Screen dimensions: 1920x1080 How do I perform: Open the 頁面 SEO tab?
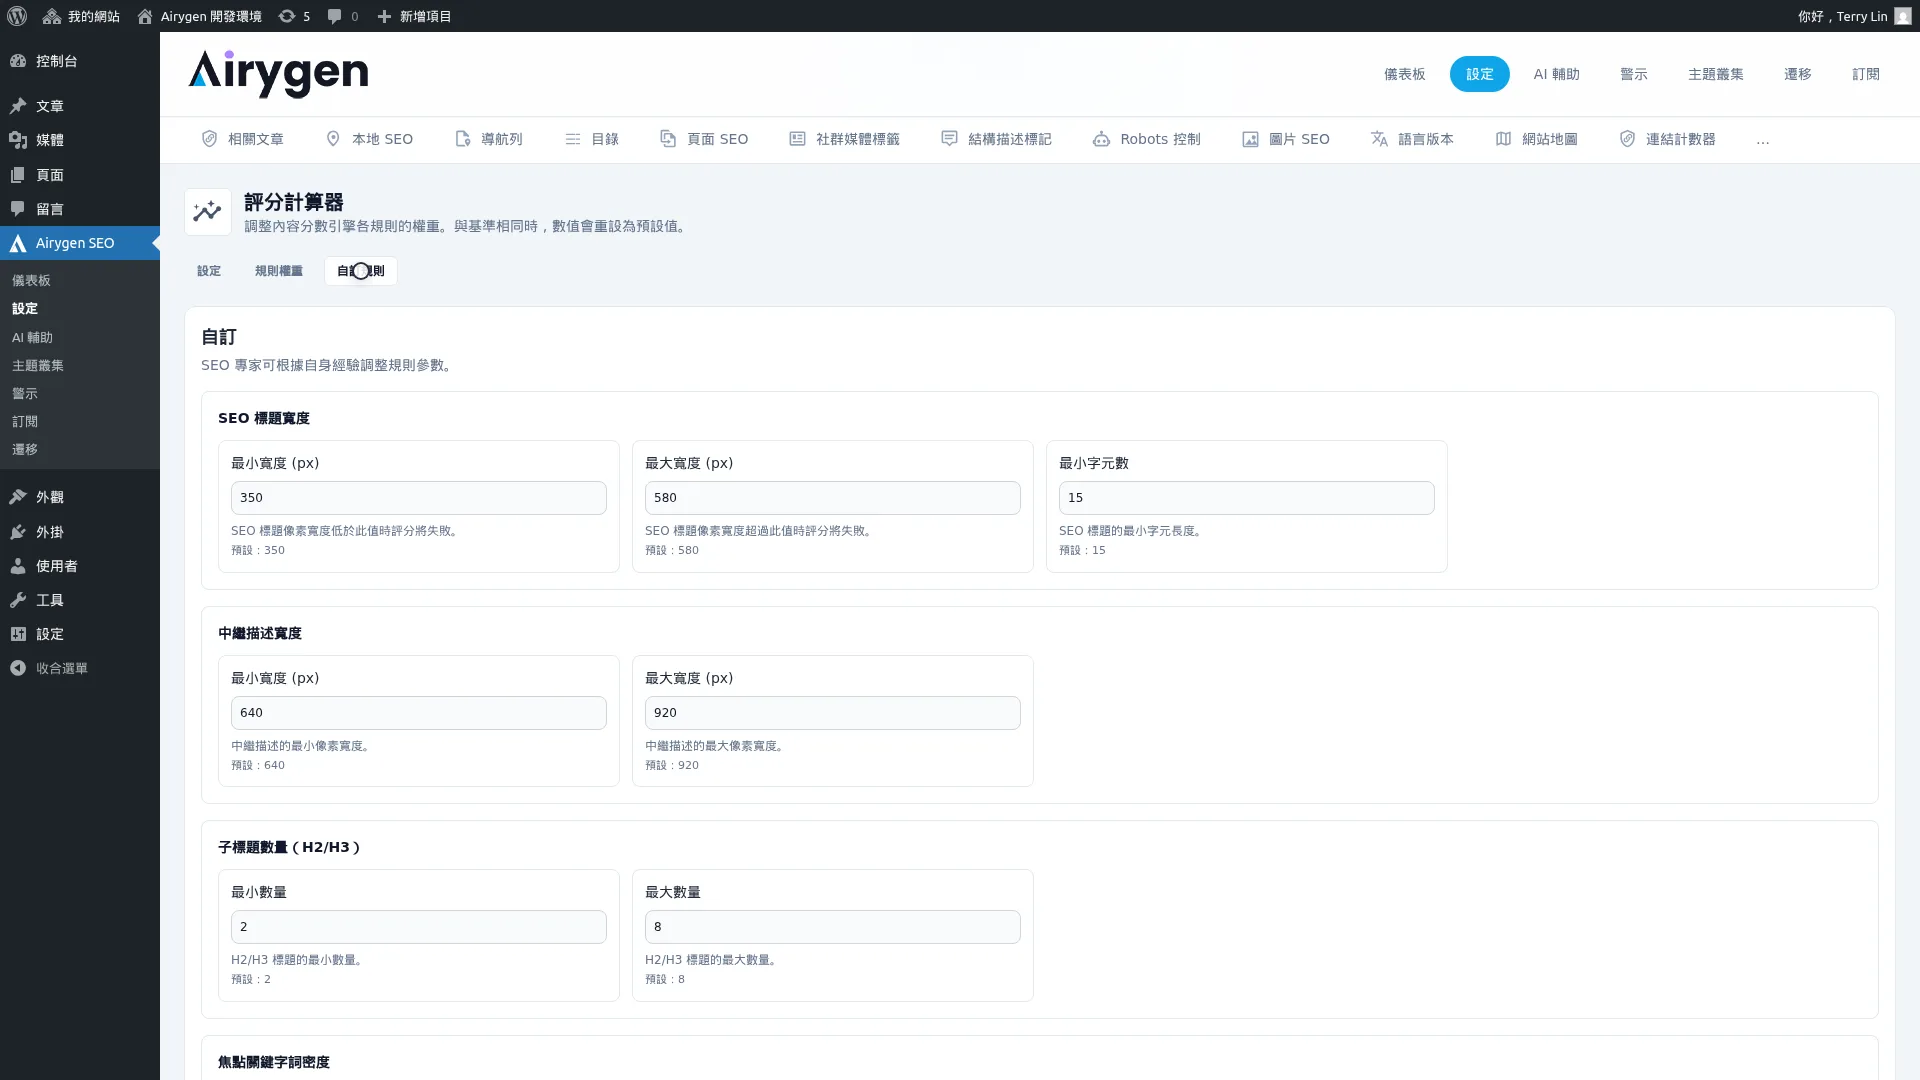point(704,139)
